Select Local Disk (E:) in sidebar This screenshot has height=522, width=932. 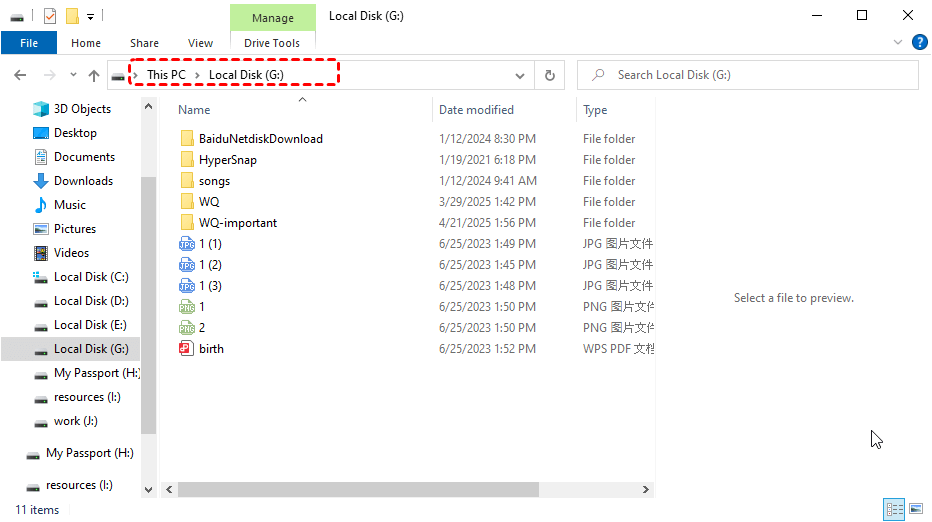coord(90,325)
